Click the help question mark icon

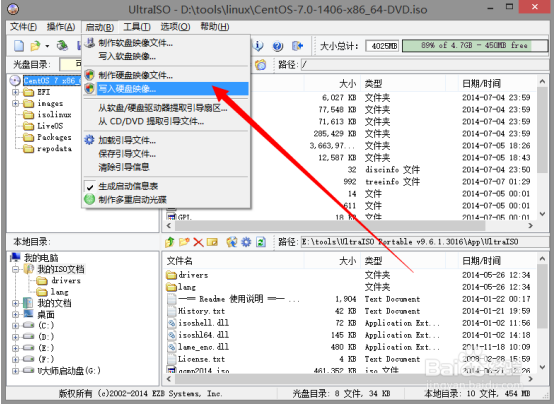278,46
